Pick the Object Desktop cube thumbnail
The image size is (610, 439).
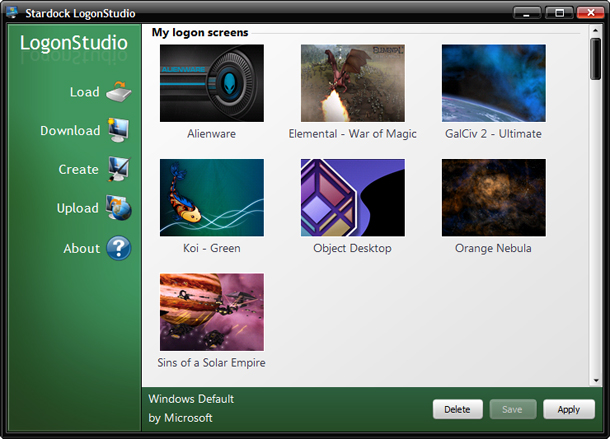tap(352, 197)
